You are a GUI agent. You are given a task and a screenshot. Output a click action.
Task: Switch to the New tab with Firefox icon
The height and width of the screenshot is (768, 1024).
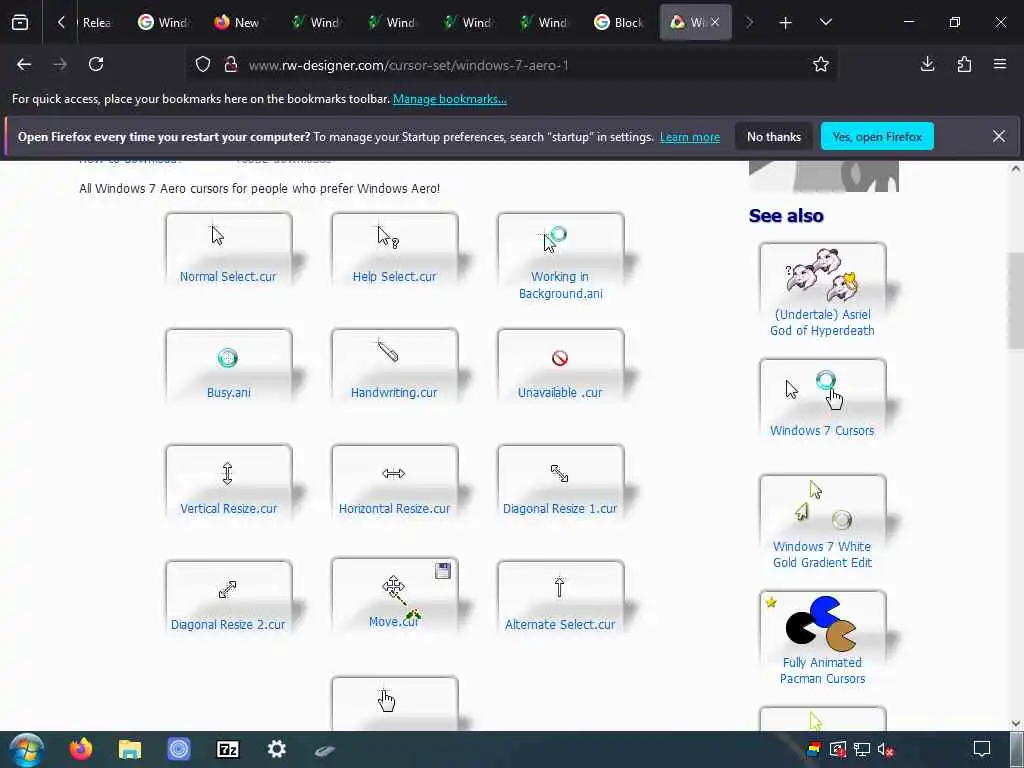238,22
